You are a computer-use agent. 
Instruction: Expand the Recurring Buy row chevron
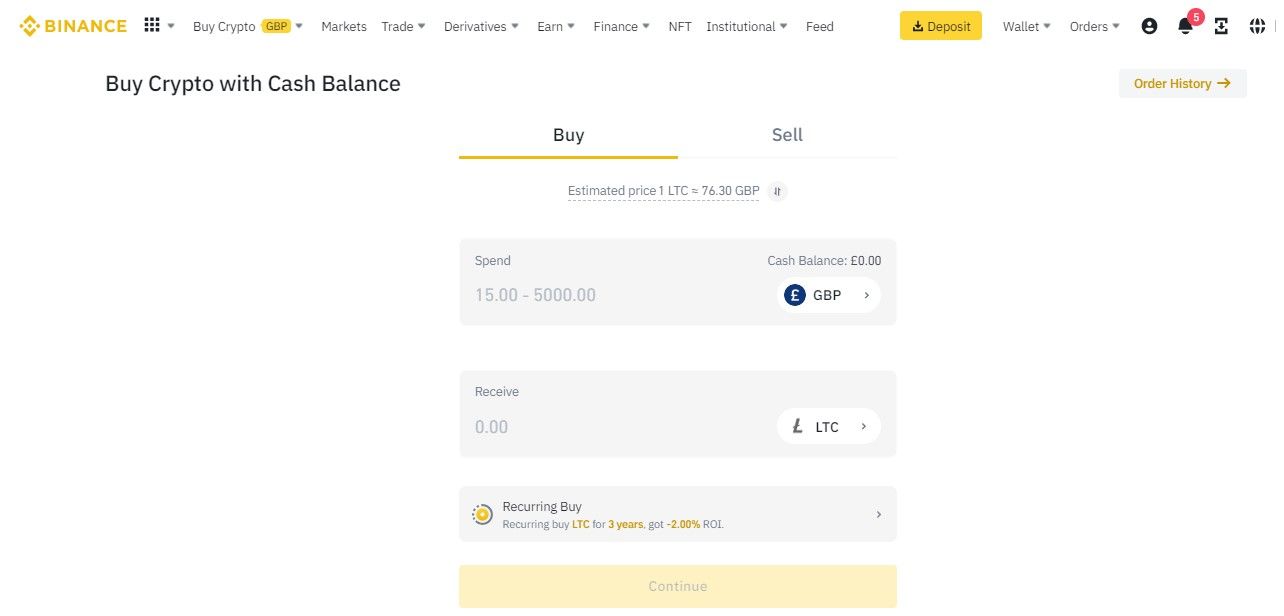coord(878,515)
